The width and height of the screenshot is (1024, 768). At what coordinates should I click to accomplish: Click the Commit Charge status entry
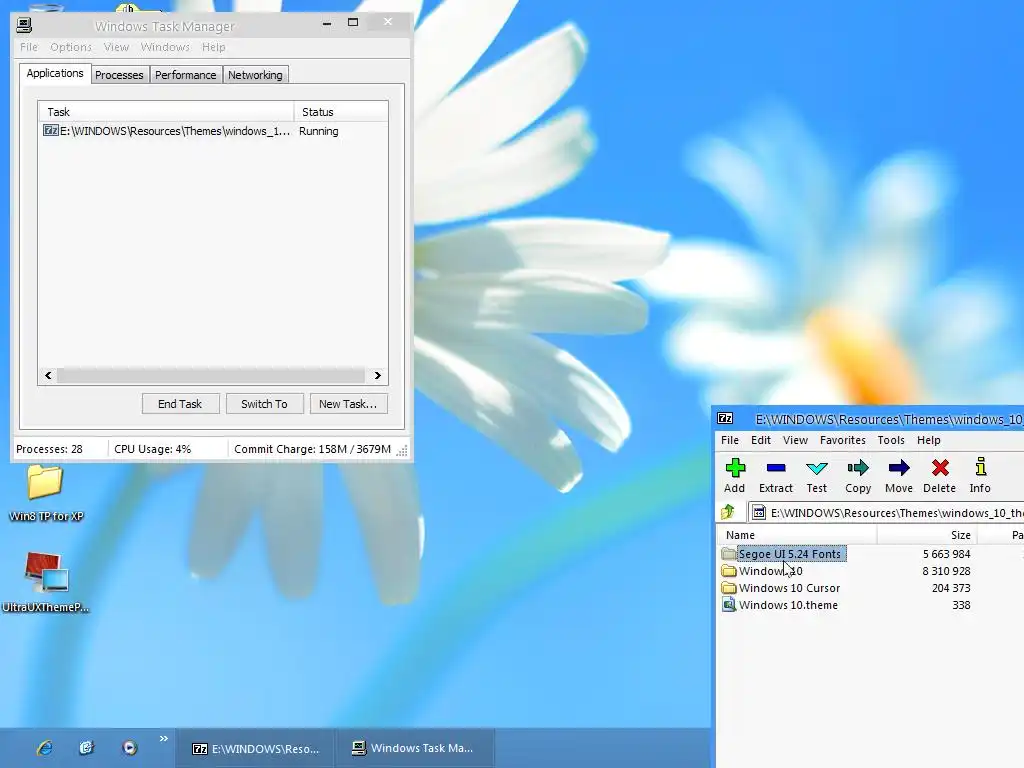312,449
